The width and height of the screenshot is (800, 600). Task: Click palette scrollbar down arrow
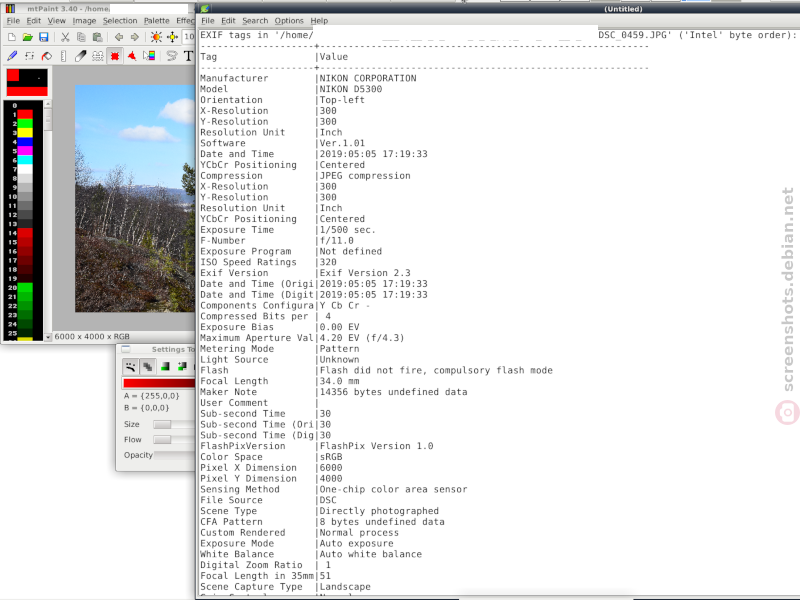[48, 337]
